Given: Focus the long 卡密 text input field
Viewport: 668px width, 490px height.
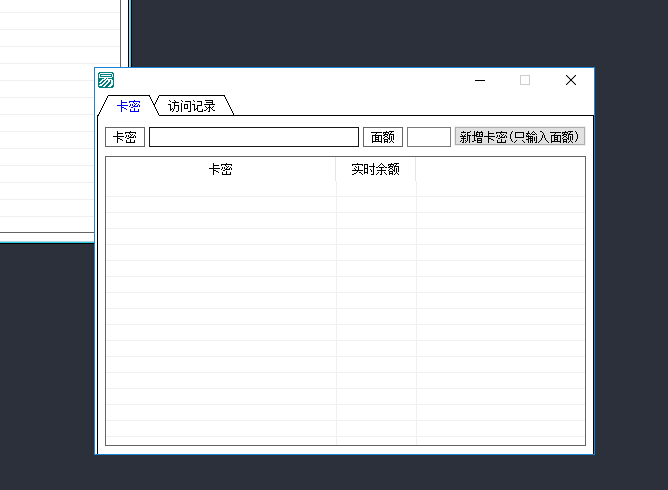Looking at the screenshot, I should 253,137.
